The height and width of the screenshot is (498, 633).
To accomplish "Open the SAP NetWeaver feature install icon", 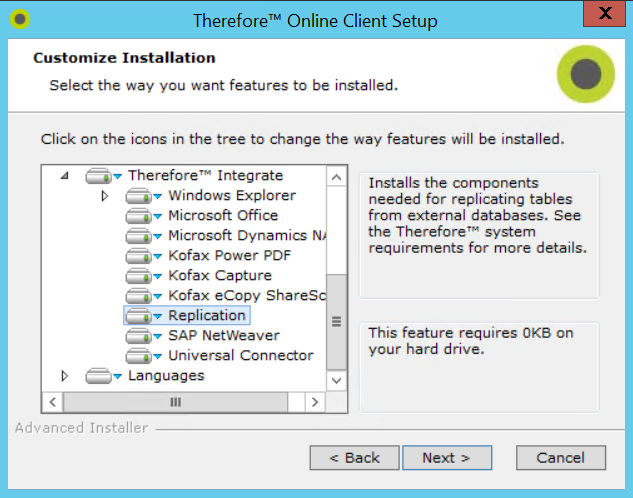I will [142, 336].
